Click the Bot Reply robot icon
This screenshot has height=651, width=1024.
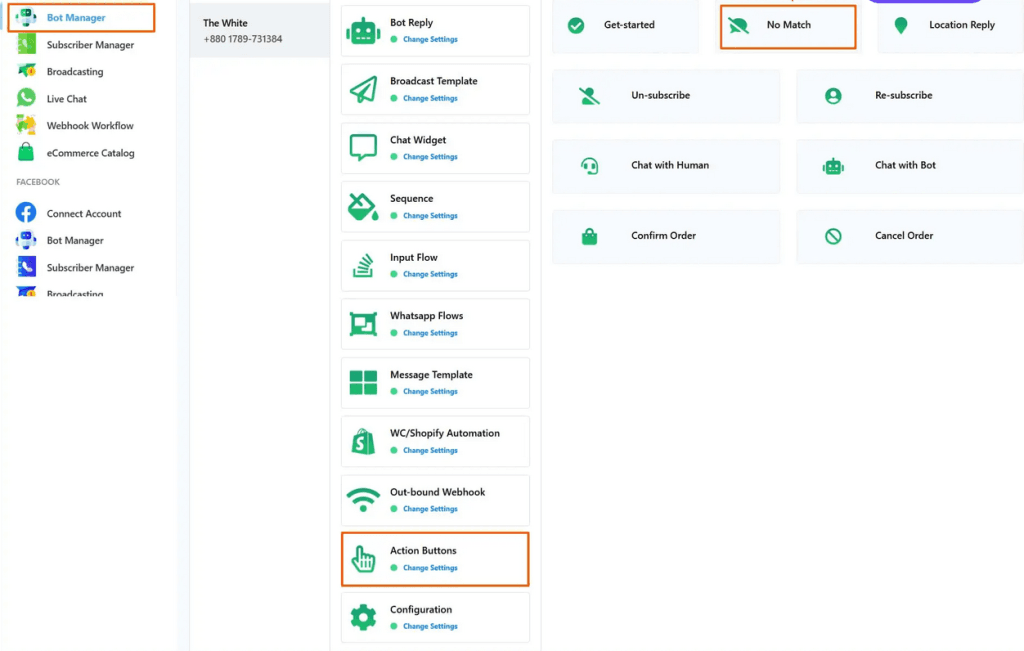coord(363,31)
